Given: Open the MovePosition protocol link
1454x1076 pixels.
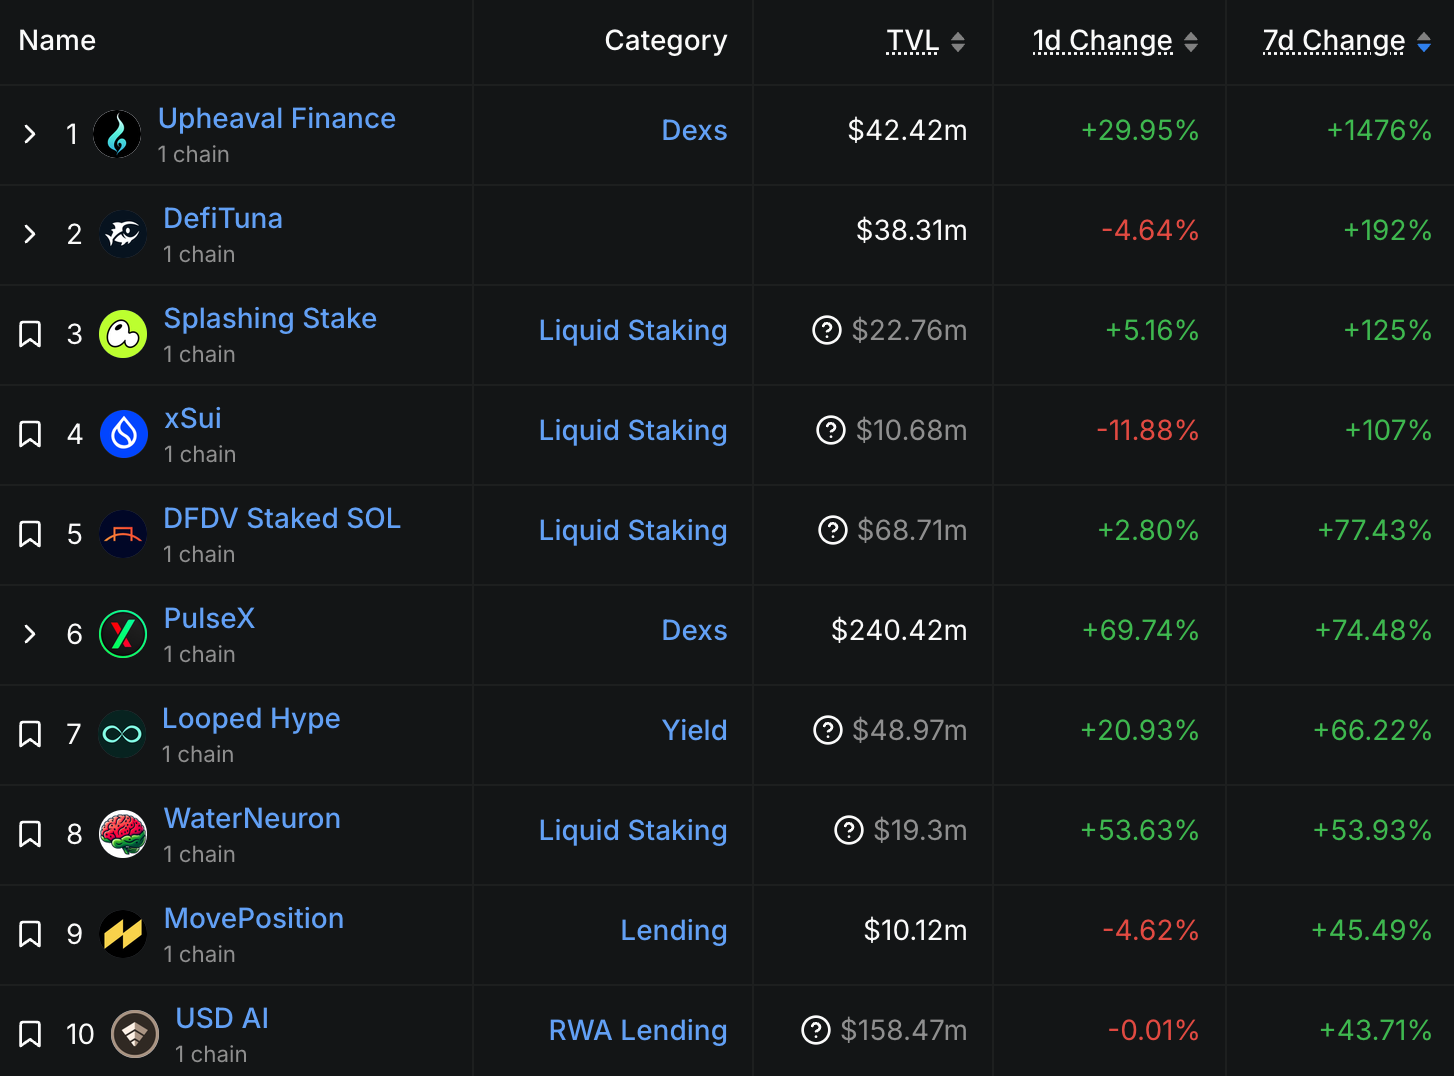Looking at the screenshot, I should coord(254,918).
